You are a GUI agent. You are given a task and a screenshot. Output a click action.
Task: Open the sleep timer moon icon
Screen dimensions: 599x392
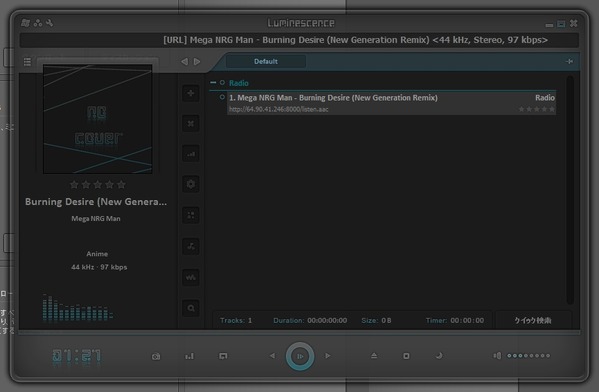439,356
